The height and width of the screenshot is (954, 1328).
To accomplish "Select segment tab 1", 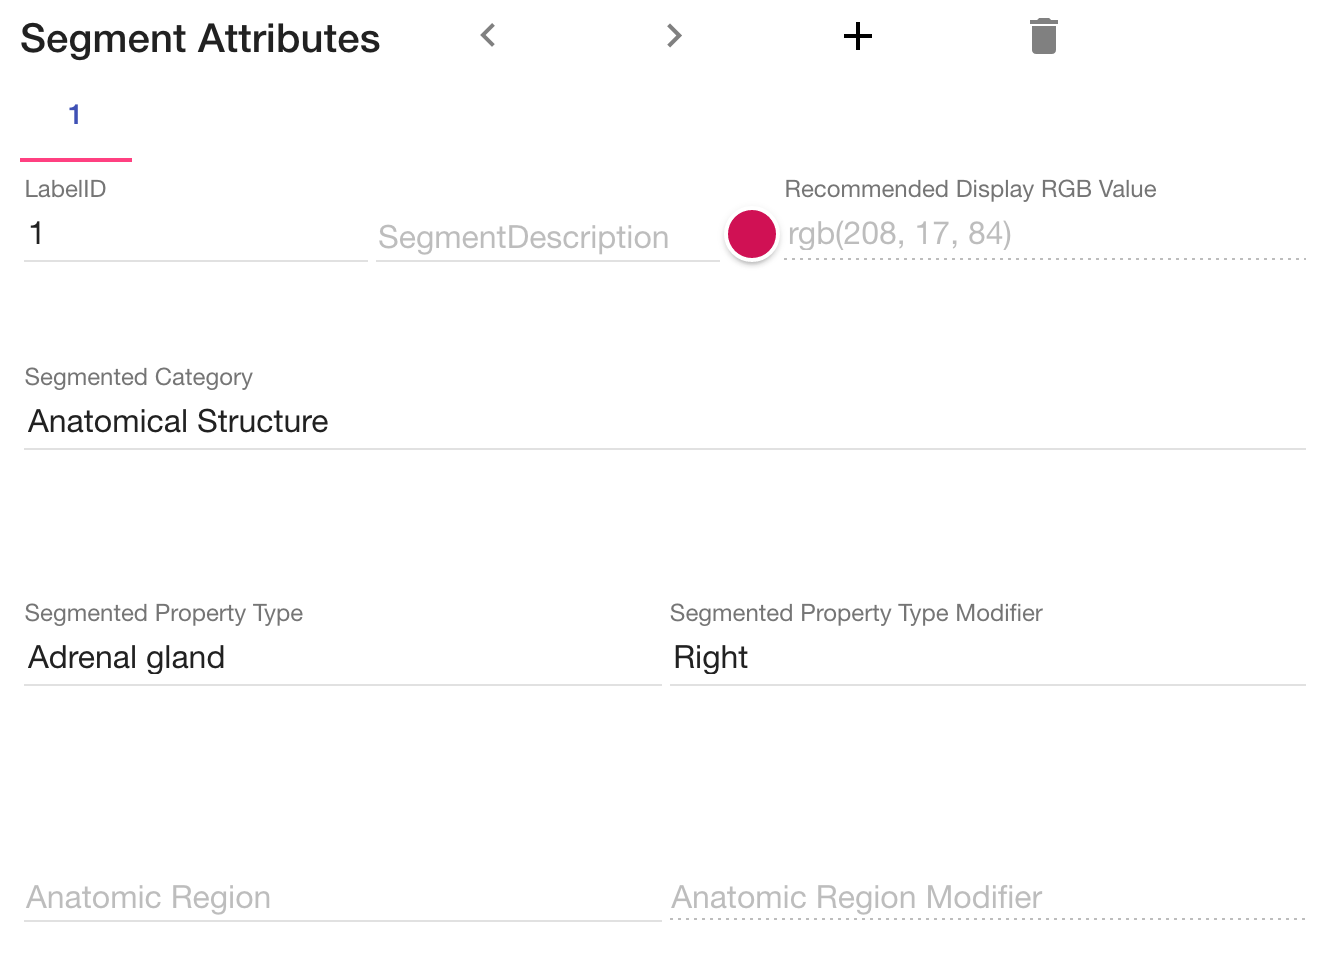I will (75, 116).
